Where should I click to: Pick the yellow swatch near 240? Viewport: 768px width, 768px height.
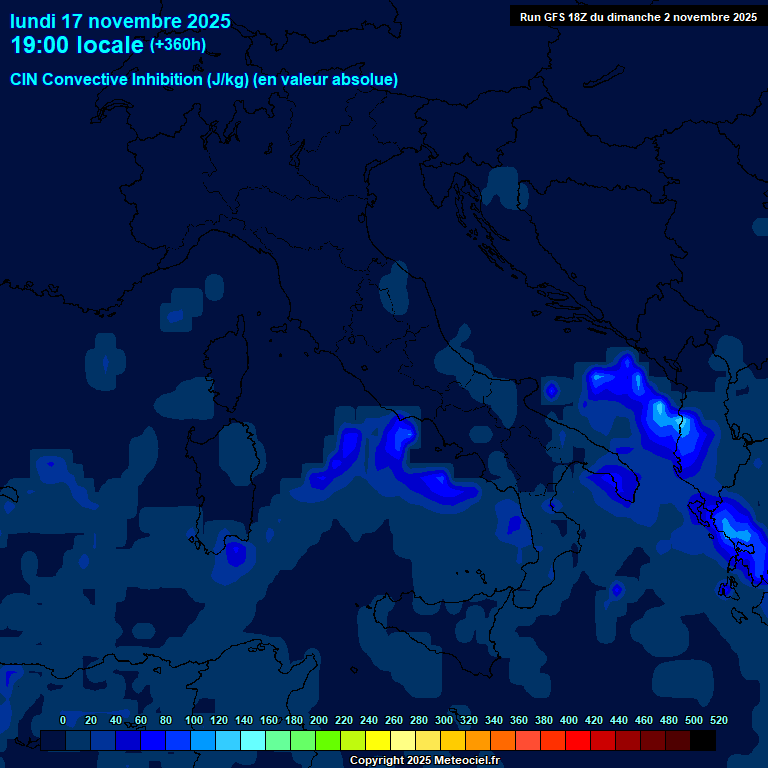coord(378,741)
